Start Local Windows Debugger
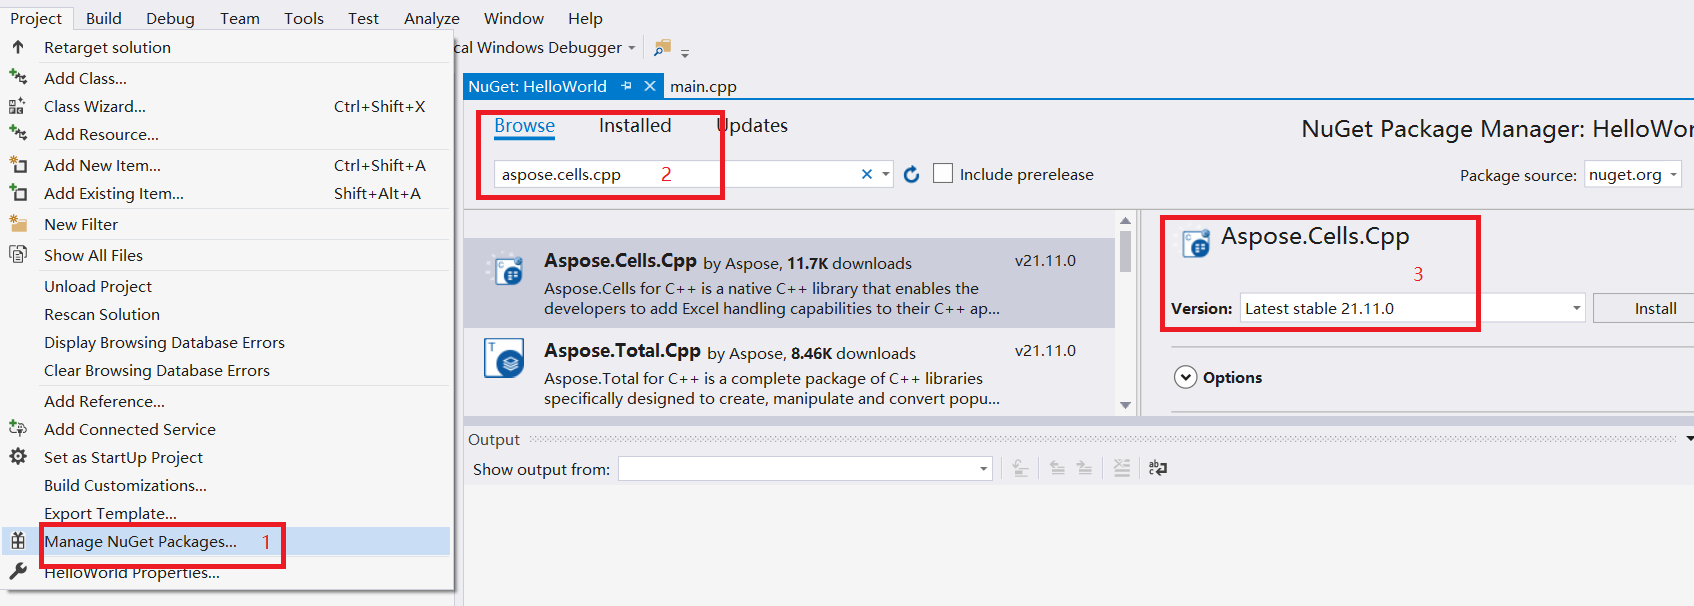 (x=540, y=47)
